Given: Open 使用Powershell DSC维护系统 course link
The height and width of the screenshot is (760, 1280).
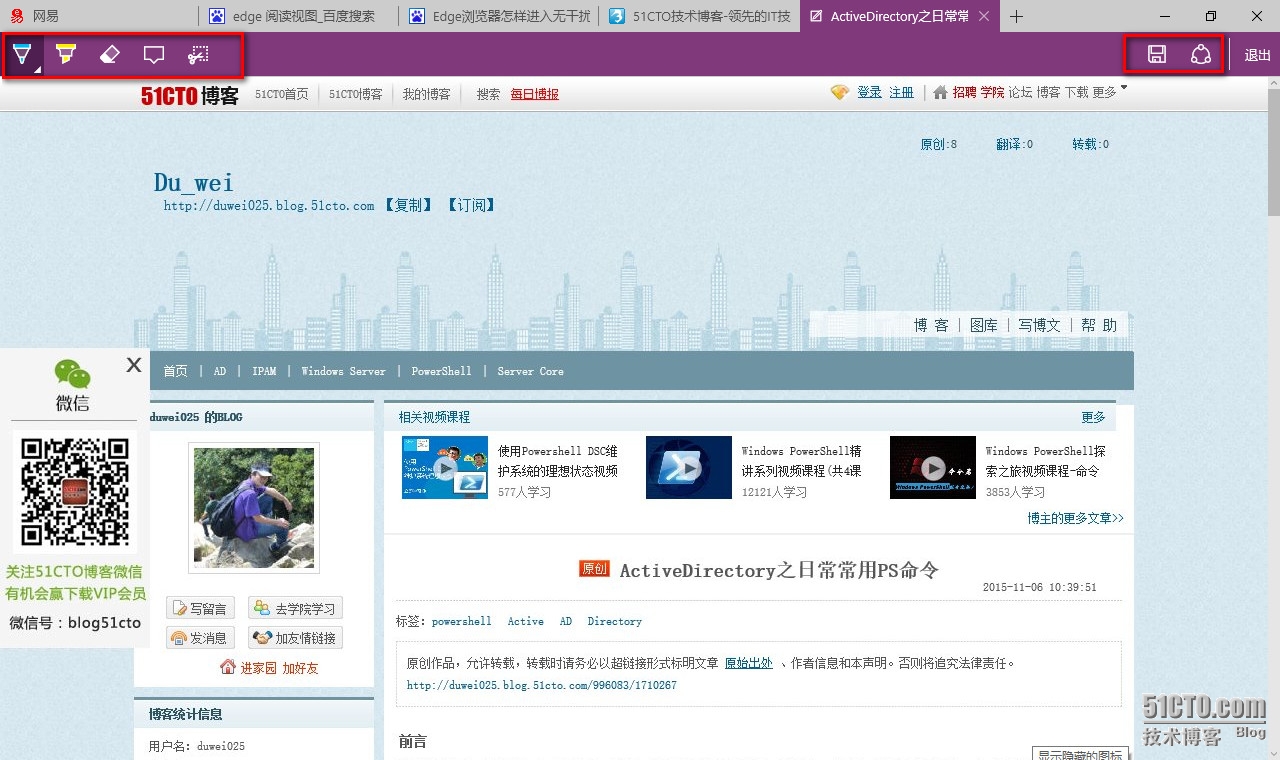Looking at the screenshot, I should pos(558,461).
